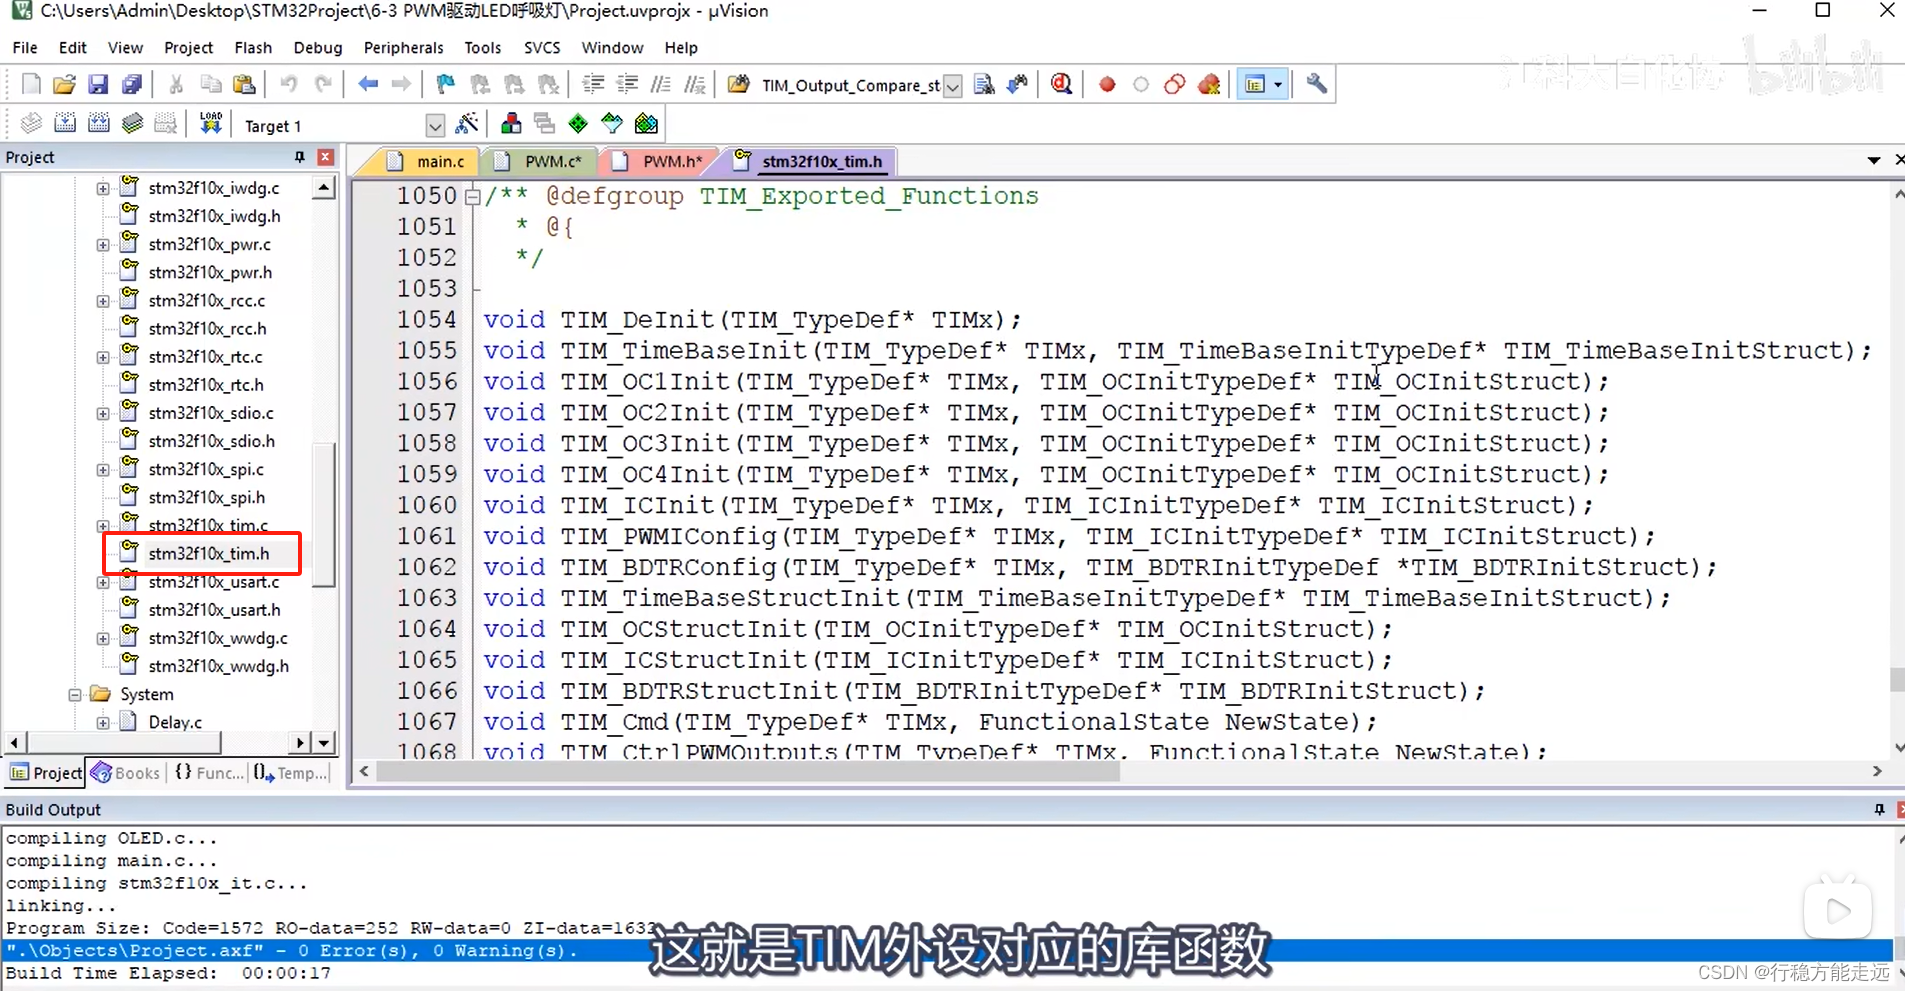1905x991 pixels.
Task: Switch to PWM.c* tab
Action: [541, 161]
